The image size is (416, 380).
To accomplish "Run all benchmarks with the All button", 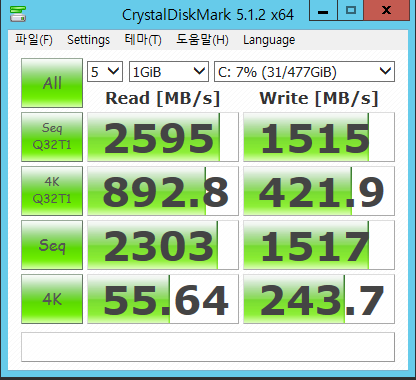I will coord(52,83).
